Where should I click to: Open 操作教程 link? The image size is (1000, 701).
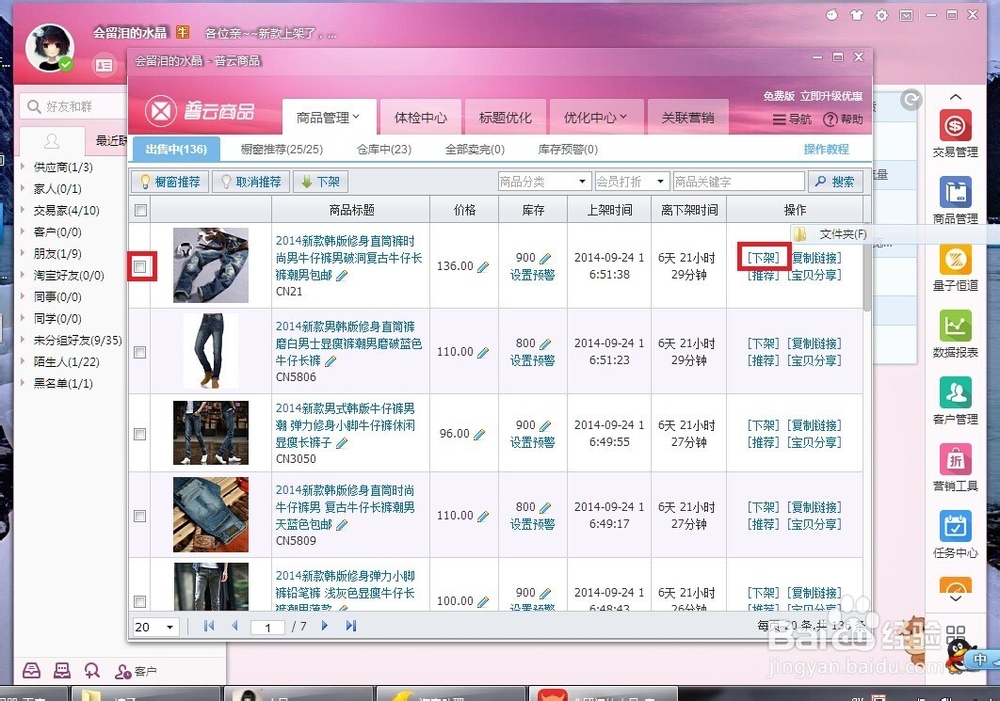(826, 149)
